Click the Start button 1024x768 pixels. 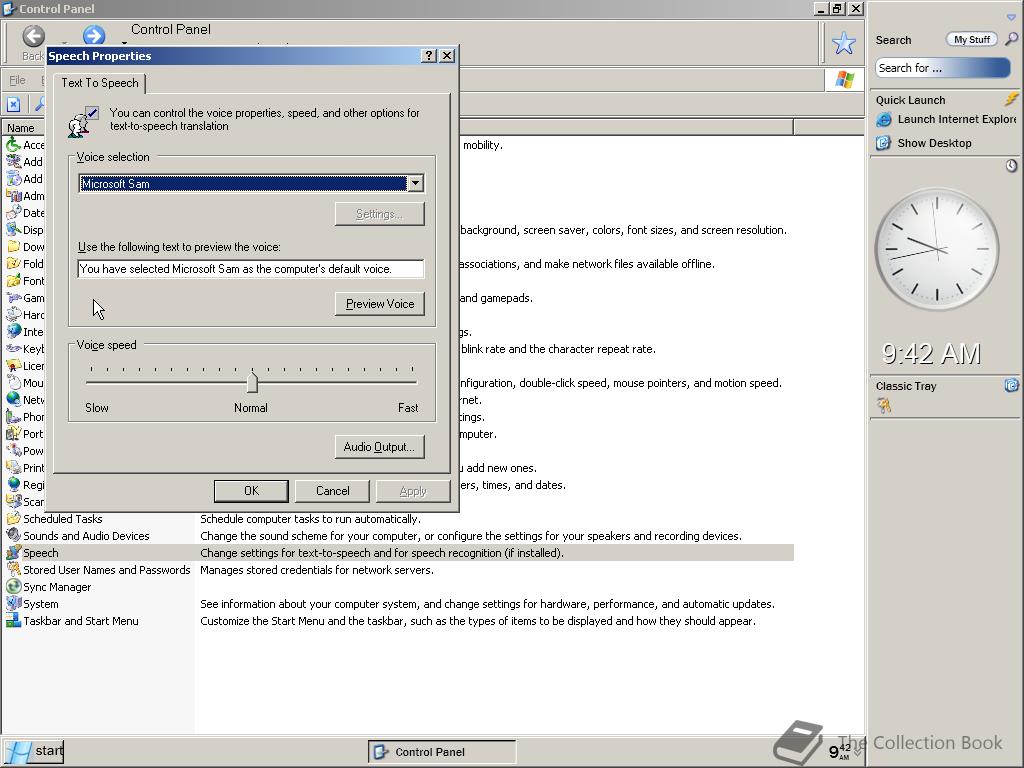click(34, 751)
